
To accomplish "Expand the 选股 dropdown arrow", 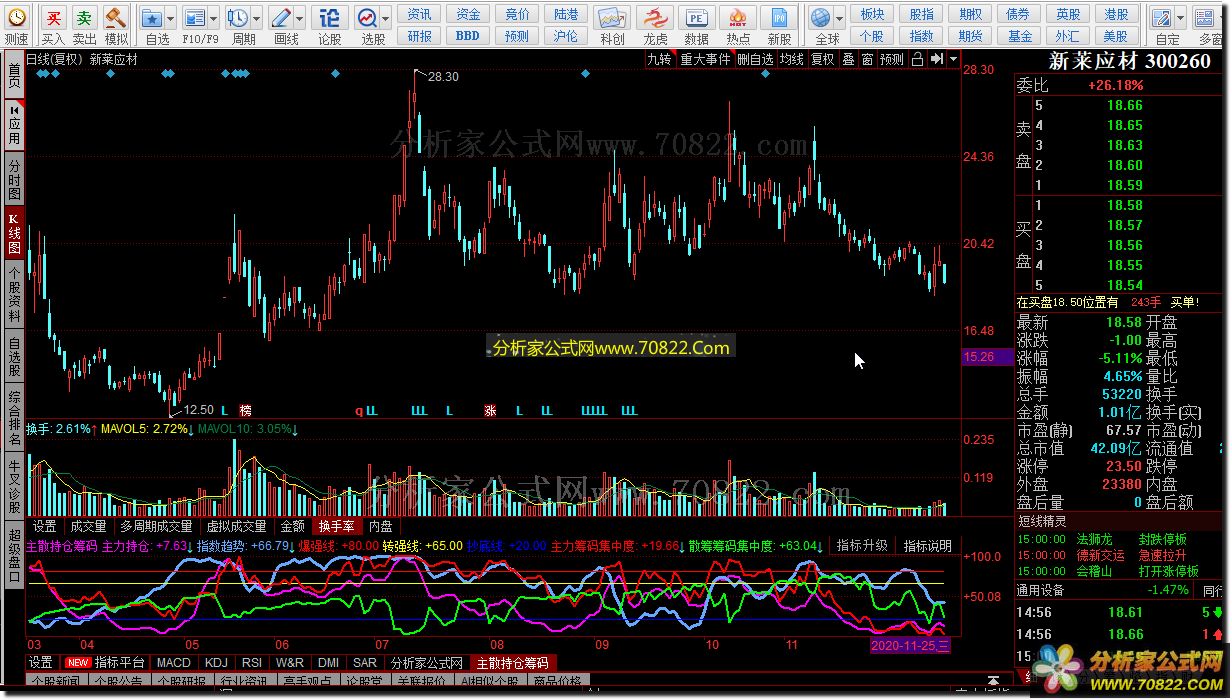I will point(385,18).
